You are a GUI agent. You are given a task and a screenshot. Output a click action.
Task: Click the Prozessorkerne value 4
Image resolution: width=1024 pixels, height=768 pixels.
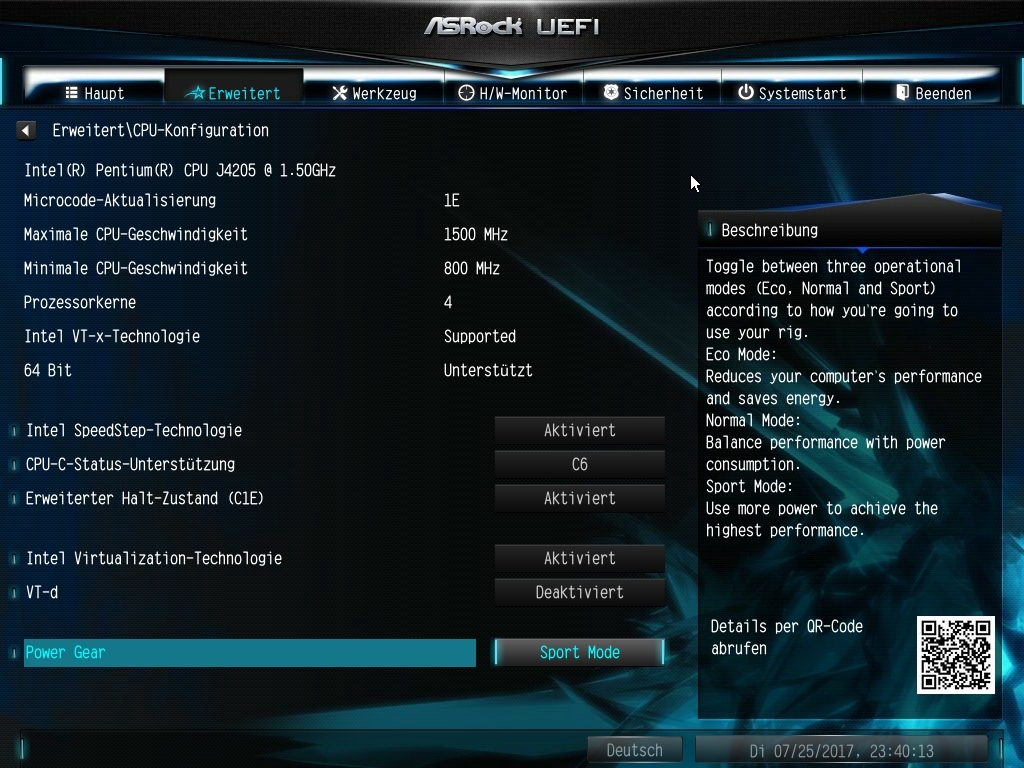click(x=448, y=302)
